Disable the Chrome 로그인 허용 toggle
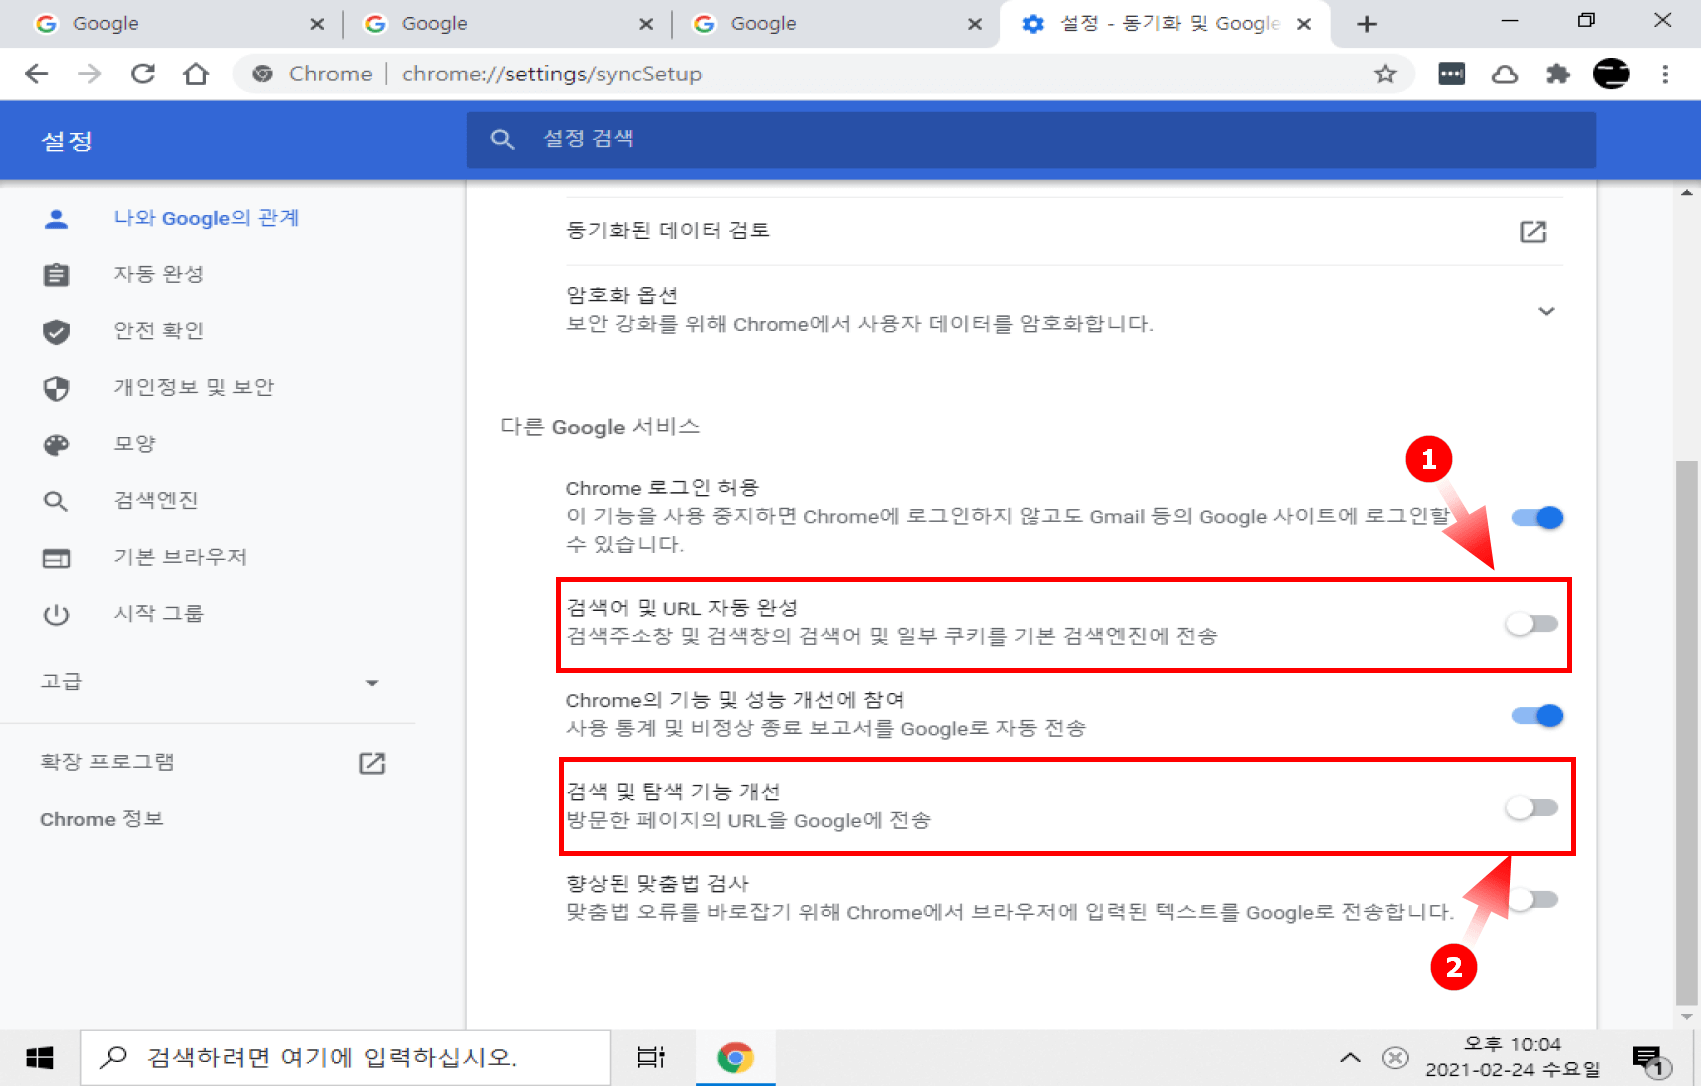This screenshot has width=1701, height=1086. pyautogui.click(x=1537, y=518)
